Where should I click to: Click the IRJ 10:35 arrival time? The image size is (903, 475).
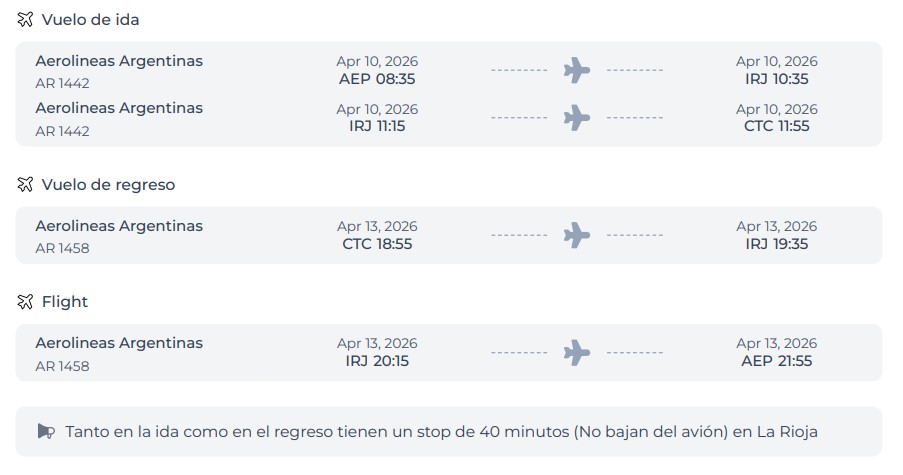[x=777, y=79]
